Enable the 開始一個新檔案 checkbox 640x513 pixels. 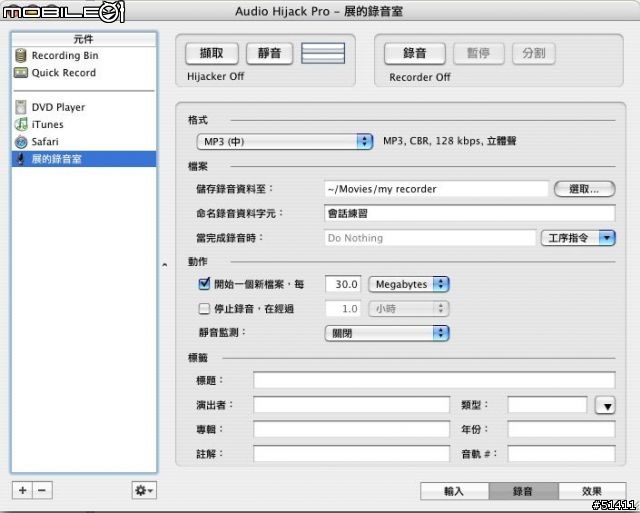(204, 284)
